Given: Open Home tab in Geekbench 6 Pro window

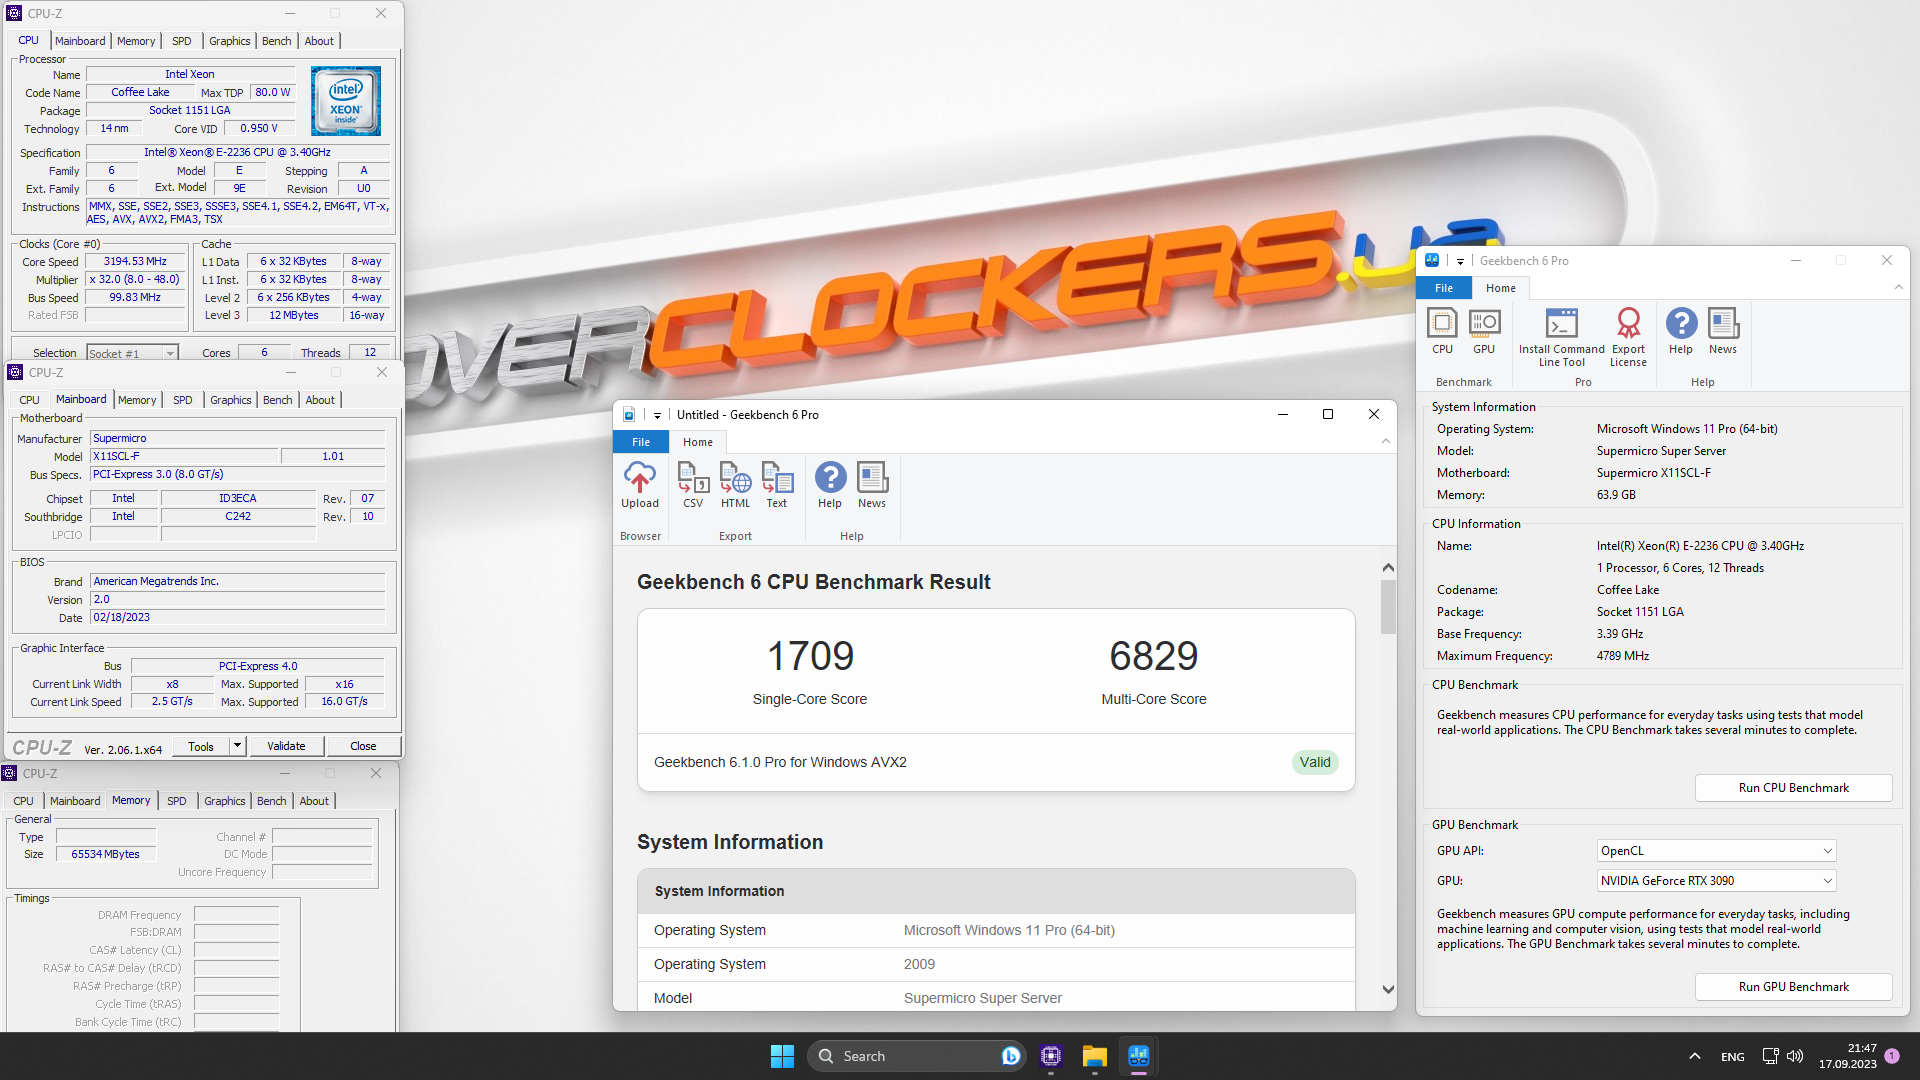Looking at the screenshot, I should 1500,288.
